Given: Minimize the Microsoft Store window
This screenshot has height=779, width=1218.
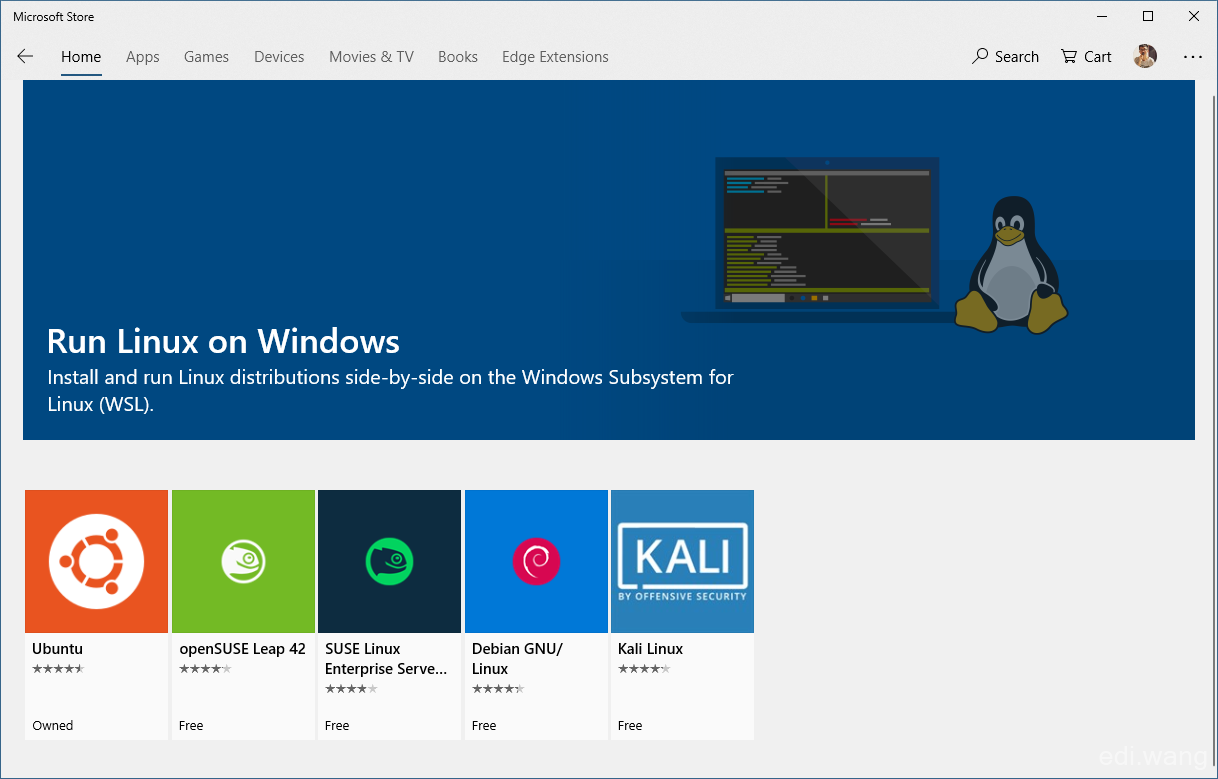Looking at the screenshot, I should point(1102,16).
